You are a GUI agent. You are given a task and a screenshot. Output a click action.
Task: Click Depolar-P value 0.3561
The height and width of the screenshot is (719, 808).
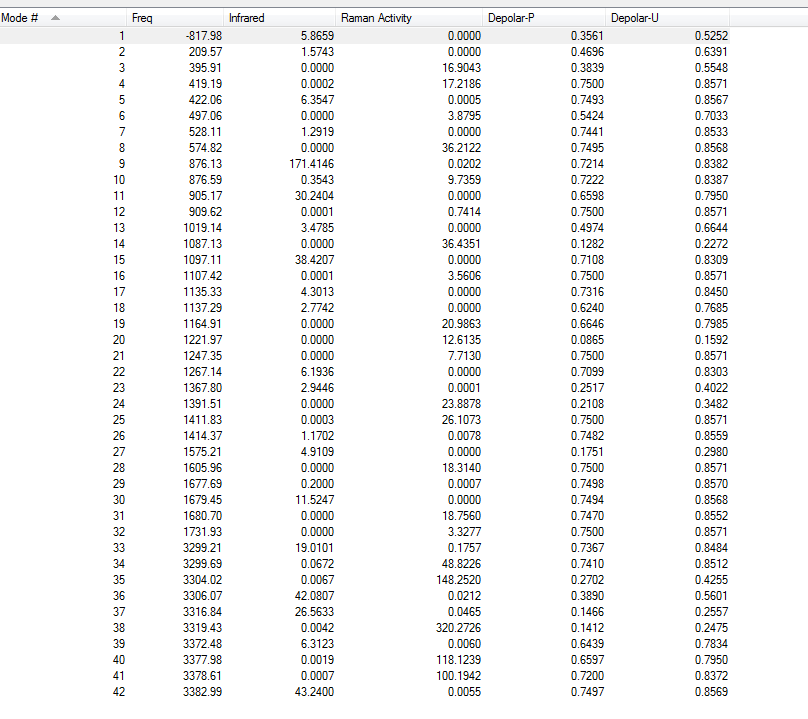pyautogui.click(x=587, y=36)
